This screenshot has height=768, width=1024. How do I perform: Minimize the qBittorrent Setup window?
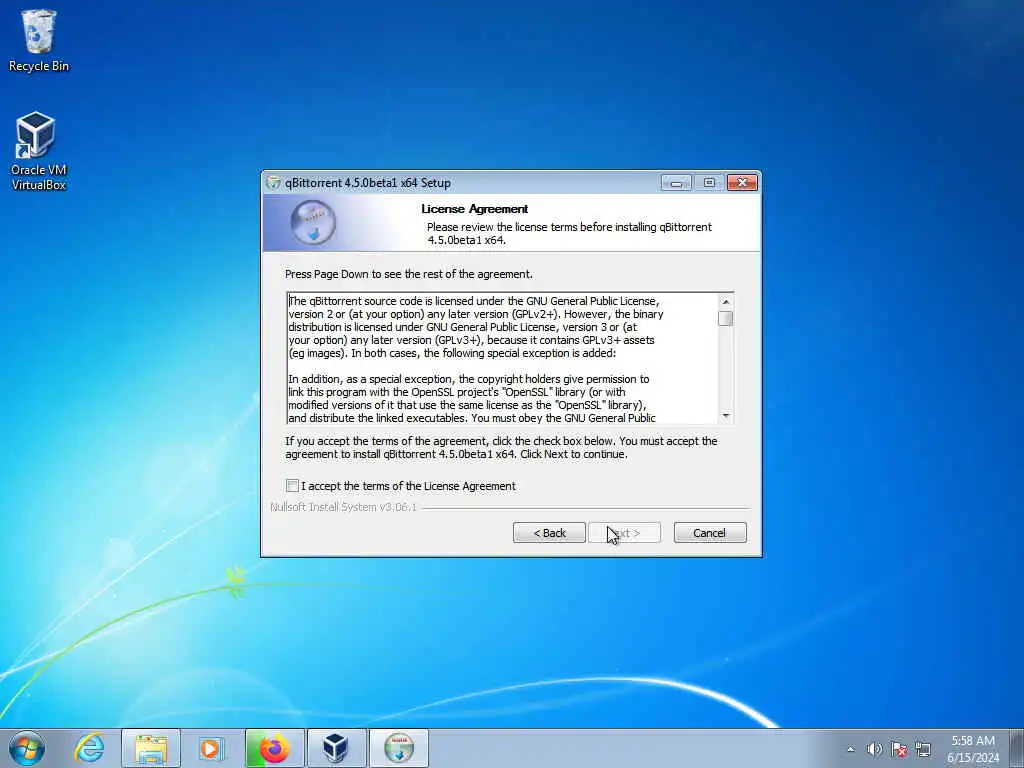click(677, 183)
